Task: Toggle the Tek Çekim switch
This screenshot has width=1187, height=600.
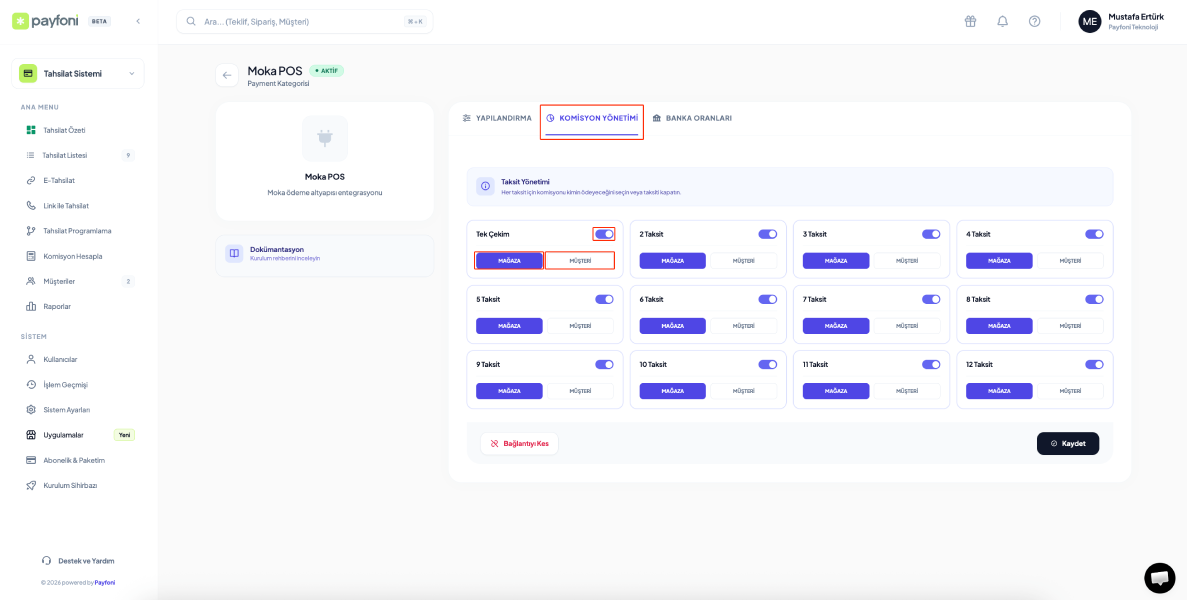Action: pyautogui.click(x=604, y=234)
